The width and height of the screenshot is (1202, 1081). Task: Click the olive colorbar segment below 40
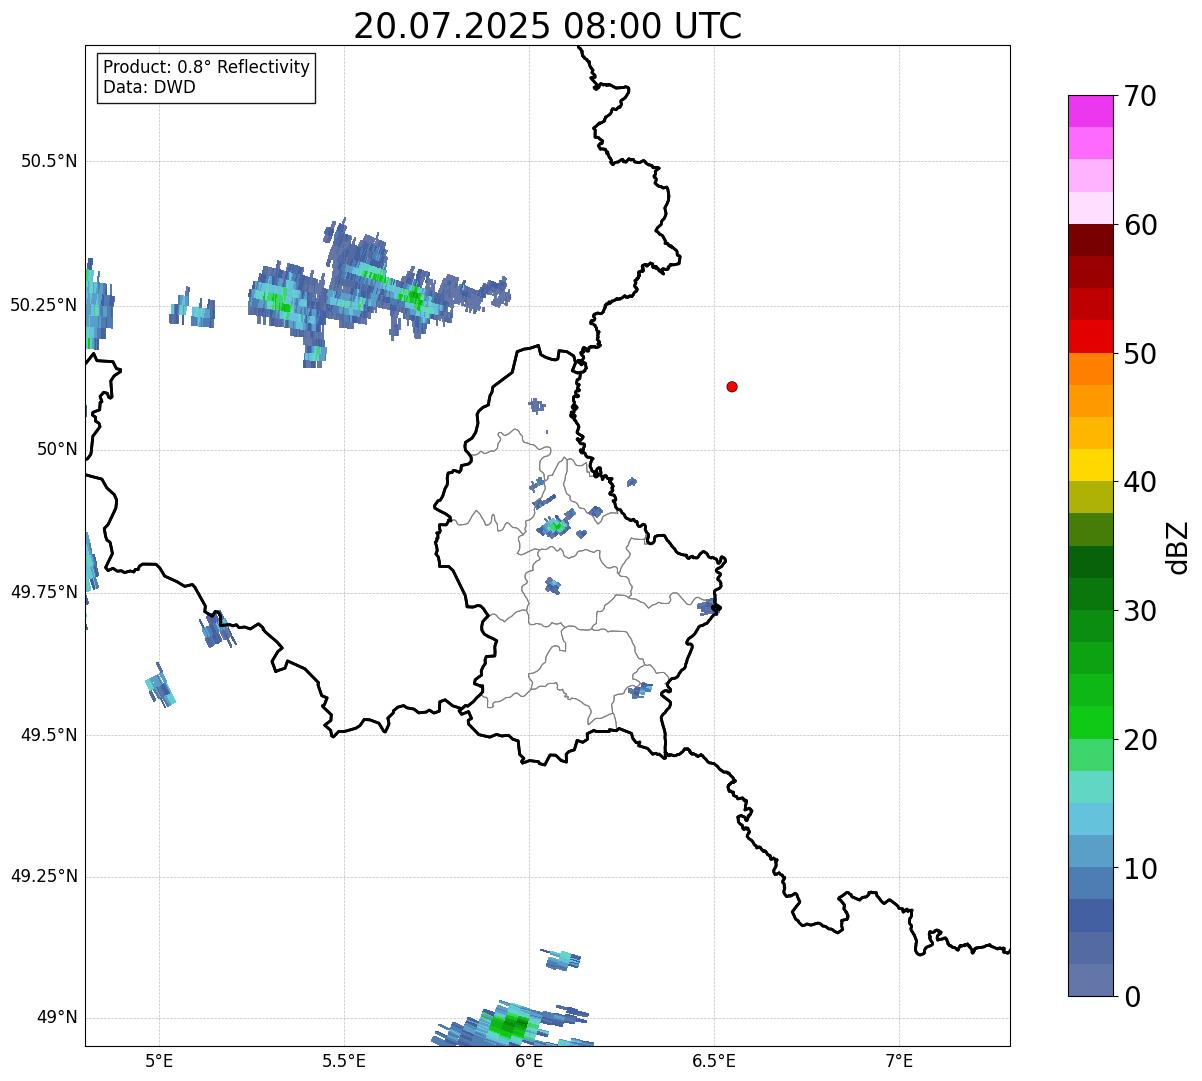click(1091, 497)
